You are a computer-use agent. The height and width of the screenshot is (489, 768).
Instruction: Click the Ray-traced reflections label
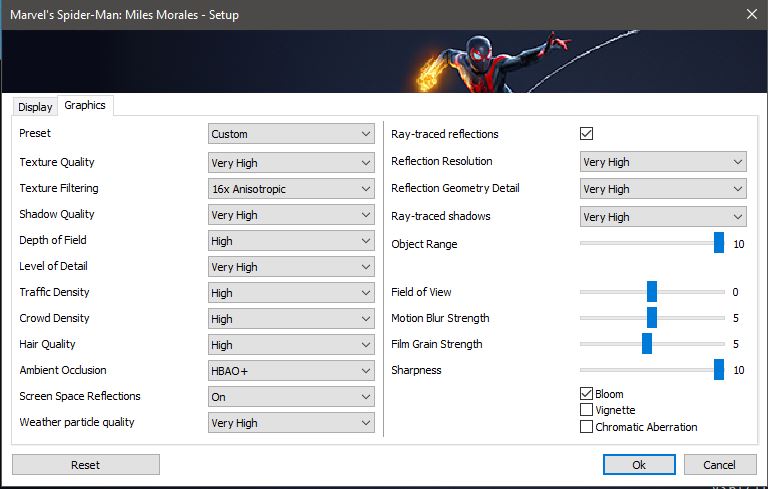coord(444,134)
